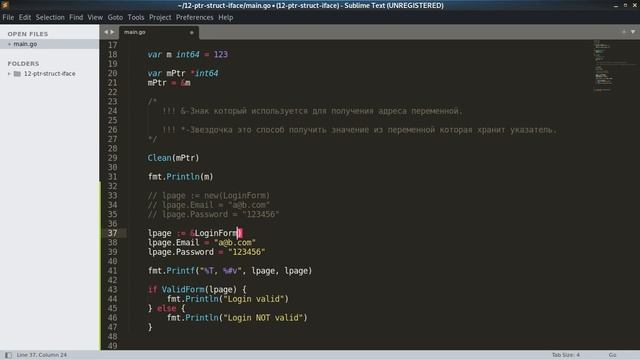The height and width of the screenshot is (360, 640).
Task: Expand the 12-ptr-struct-iface folder
Action: 9,74
